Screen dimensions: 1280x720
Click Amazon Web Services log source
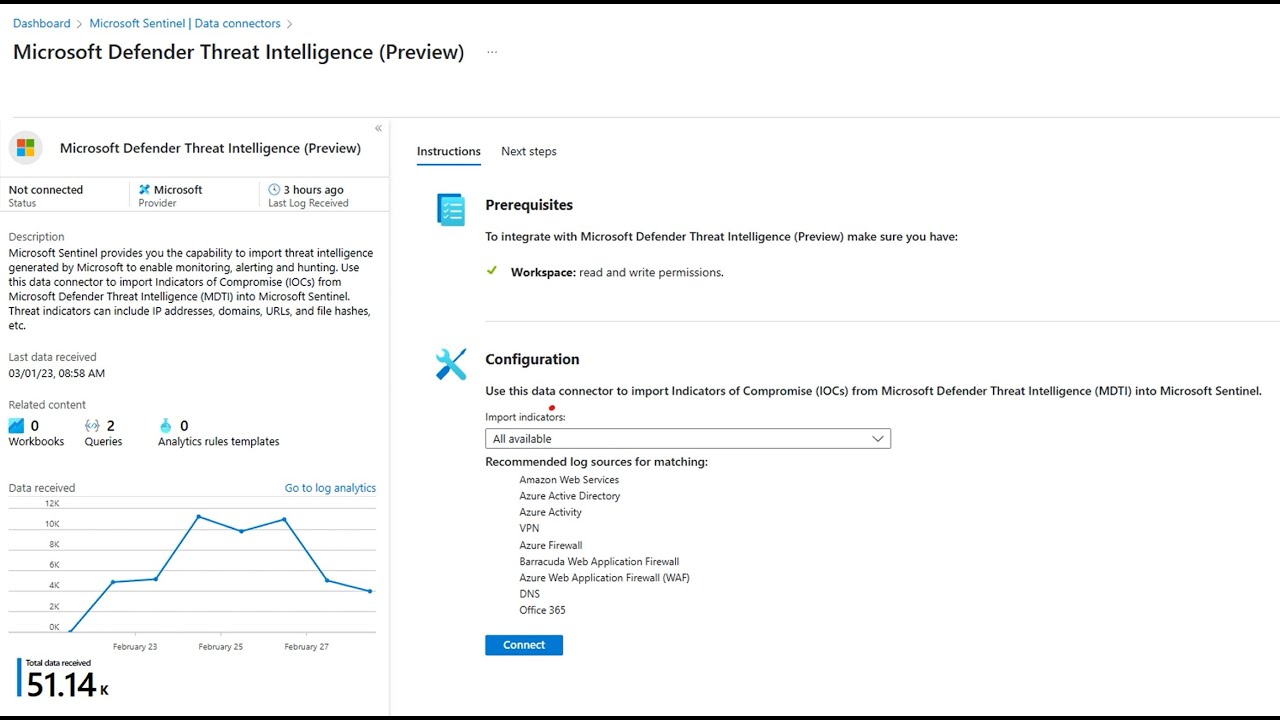(569, 480)
